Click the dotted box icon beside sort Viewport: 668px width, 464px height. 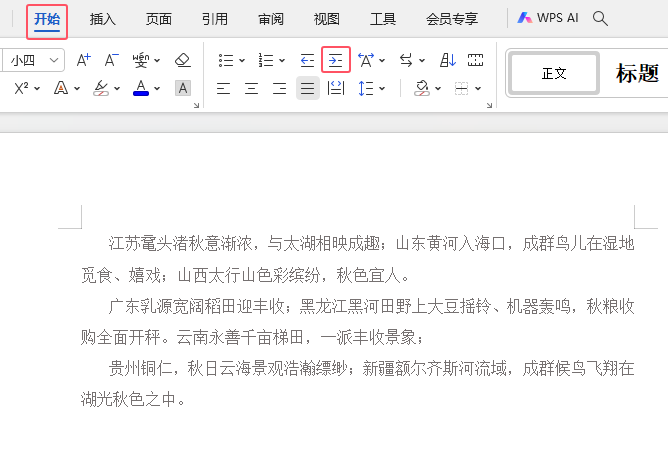click(475, 60)
